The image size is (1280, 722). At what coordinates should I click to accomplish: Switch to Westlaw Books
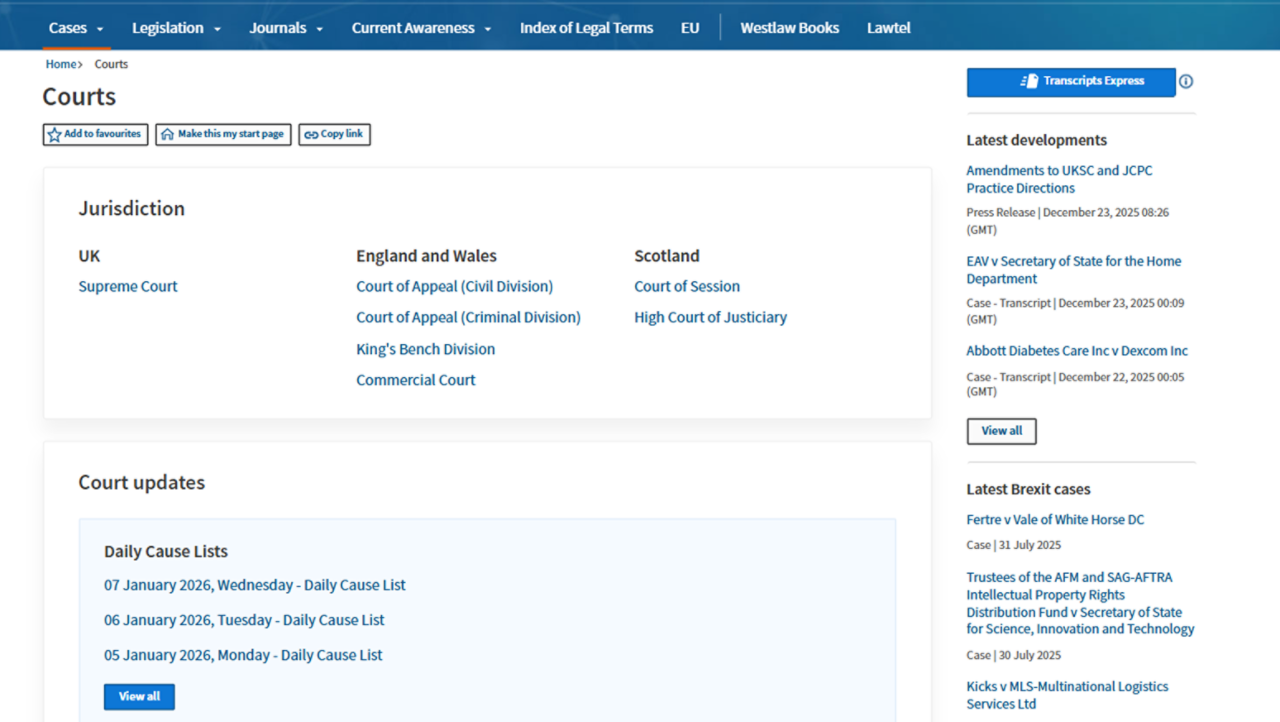789,28
